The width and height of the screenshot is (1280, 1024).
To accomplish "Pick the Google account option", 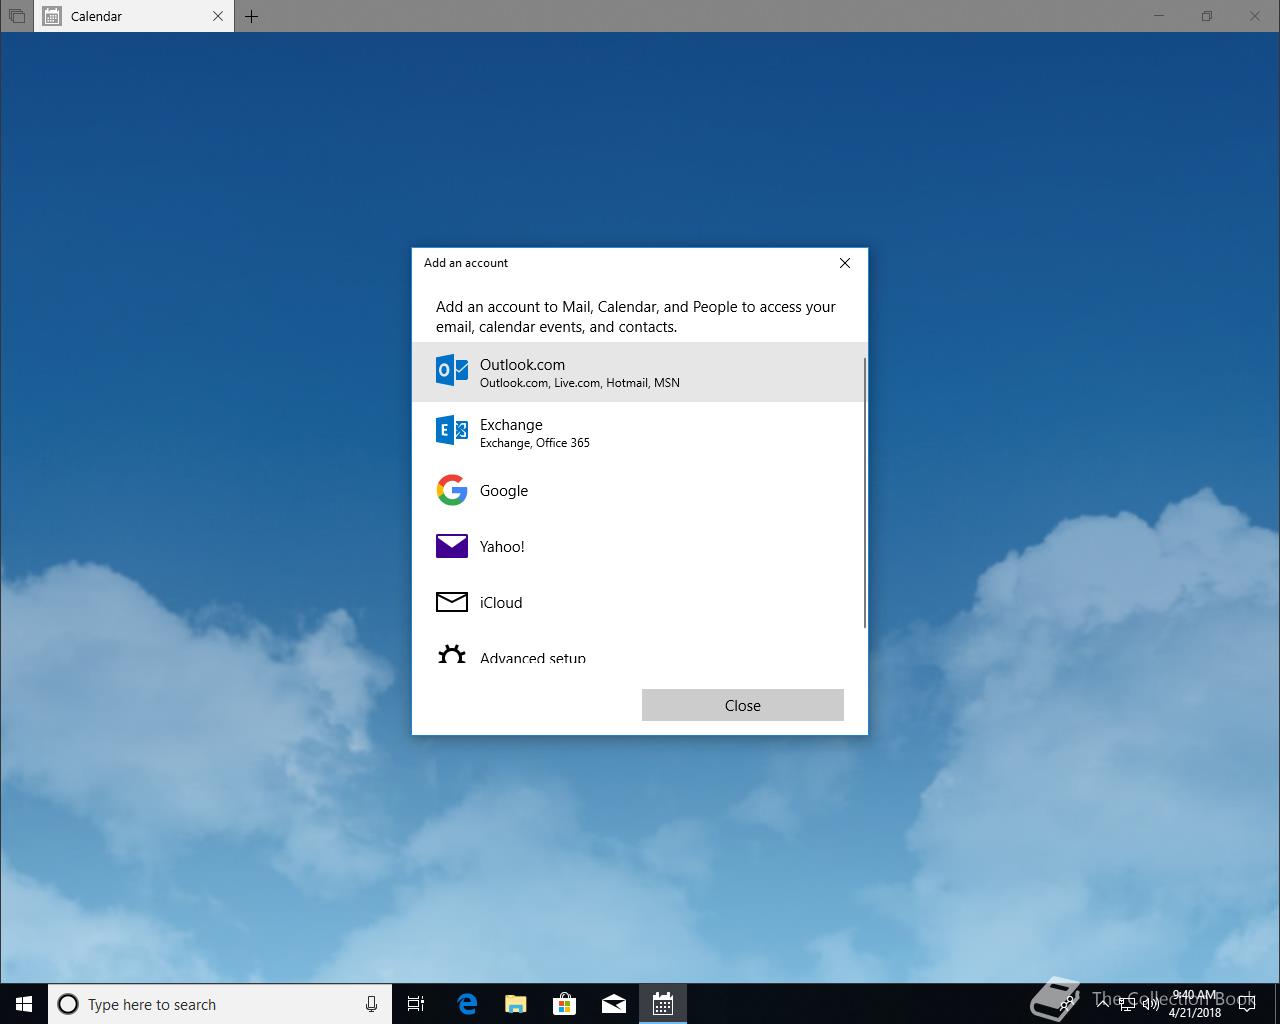I will (x=638, y=490).
